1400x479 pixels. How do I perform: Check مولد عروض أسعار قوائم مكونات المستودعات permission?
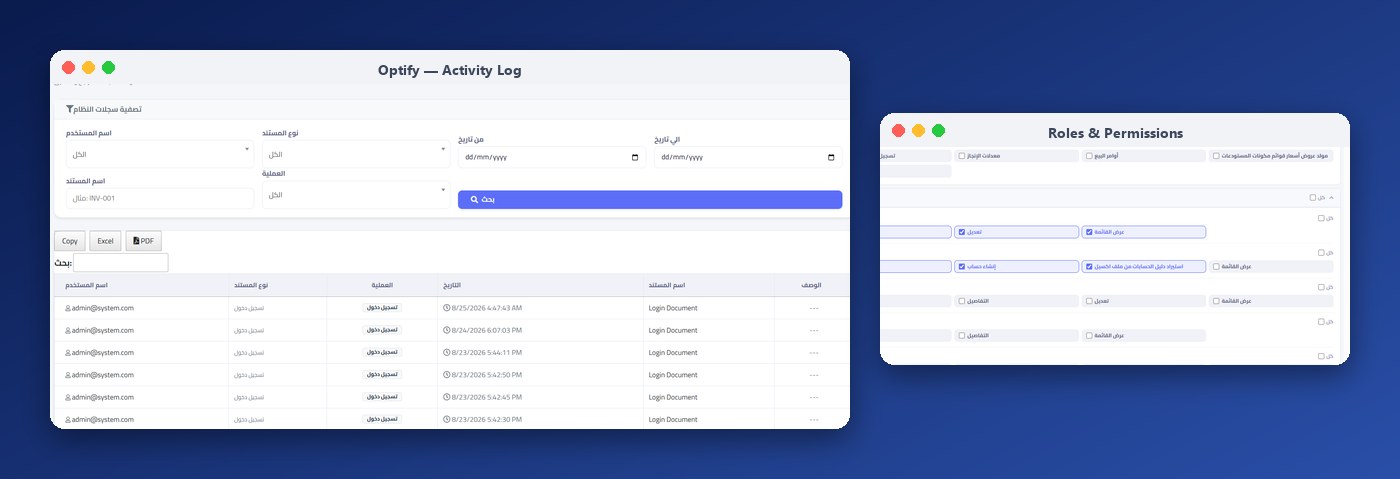coord(1216,156)
